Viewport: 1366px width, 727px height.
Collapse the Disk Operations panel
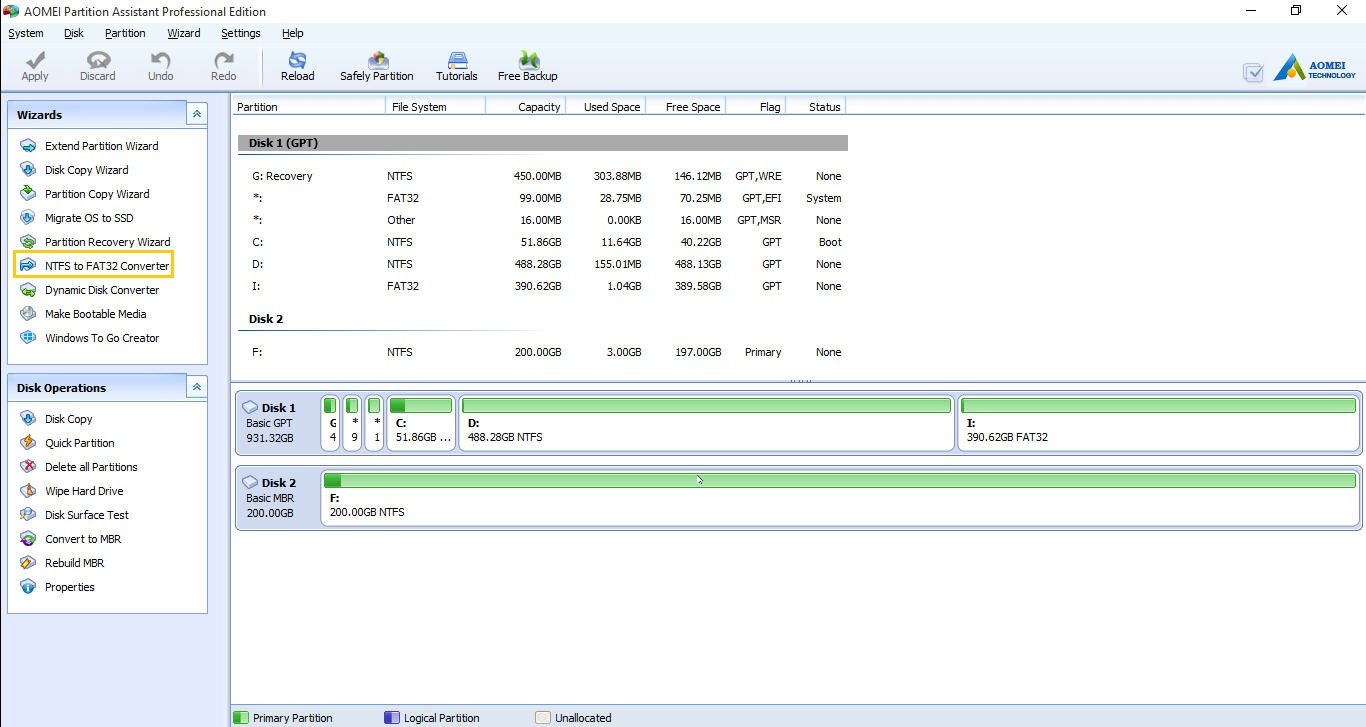197,387
